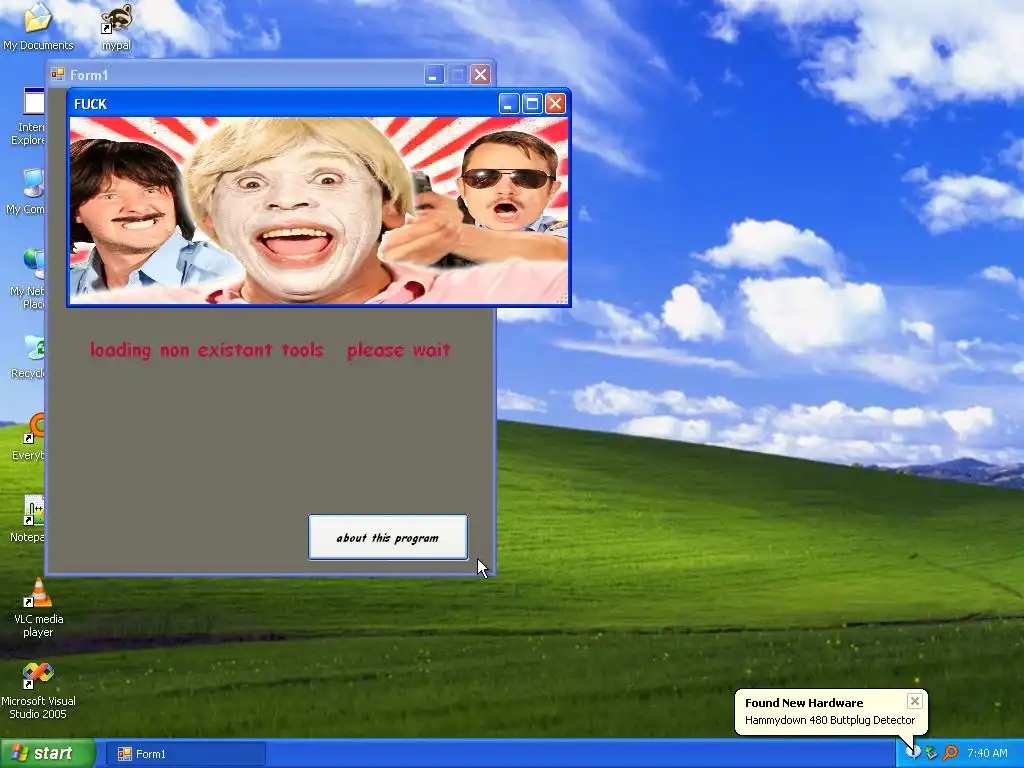Open the Windows Start menu
This screenshot has width=1024, height=768.
pyautogui.click(x=47, y=754)
